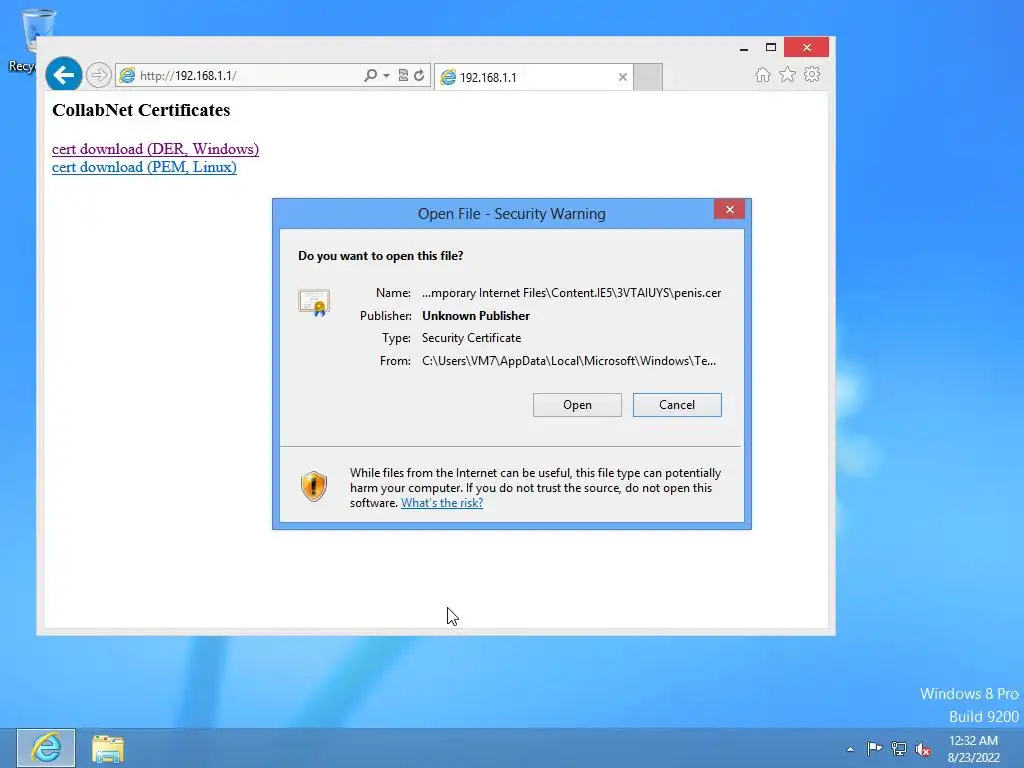Click the Internet Explorer taskbar icon
The height and width of the screenshot is (768, 1024).
pos(46,748)
